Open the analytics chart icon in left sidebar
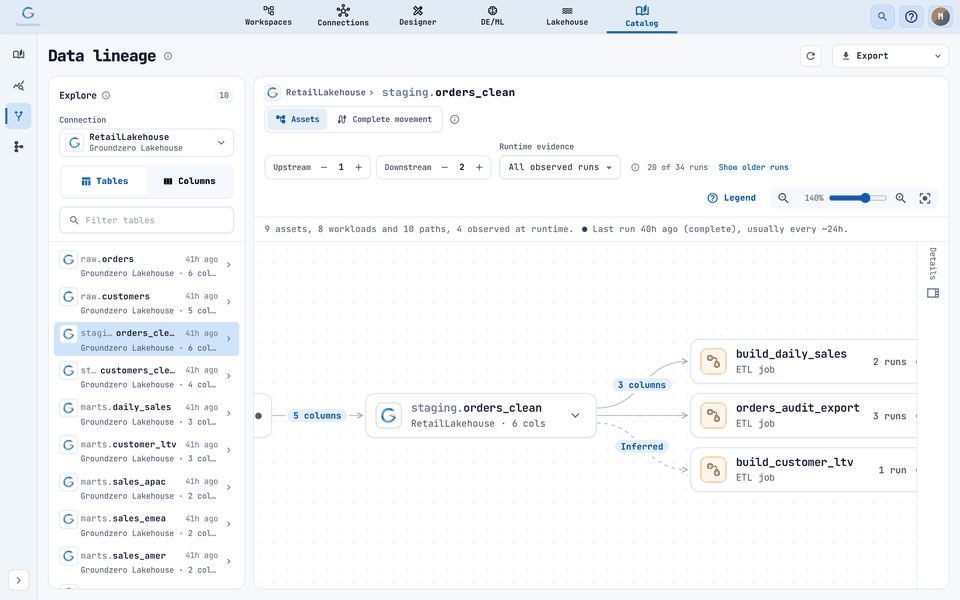The width and height of the screenshot is (960, 600). pos(18,85)
